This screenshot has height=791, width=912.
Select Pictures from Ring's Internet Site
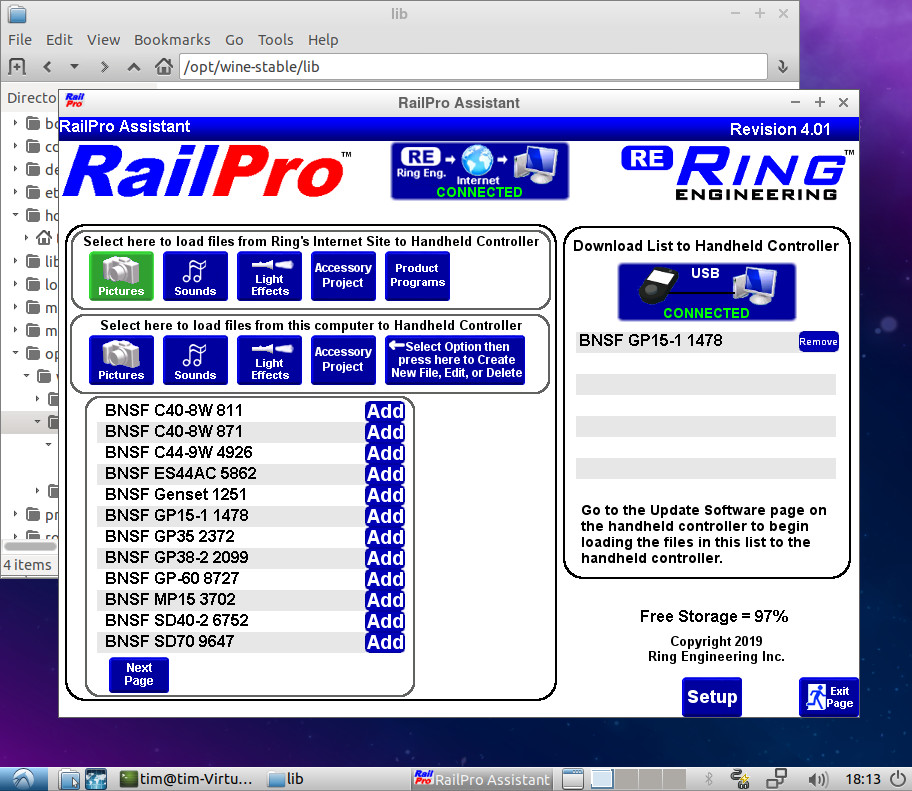coord(121,276)
